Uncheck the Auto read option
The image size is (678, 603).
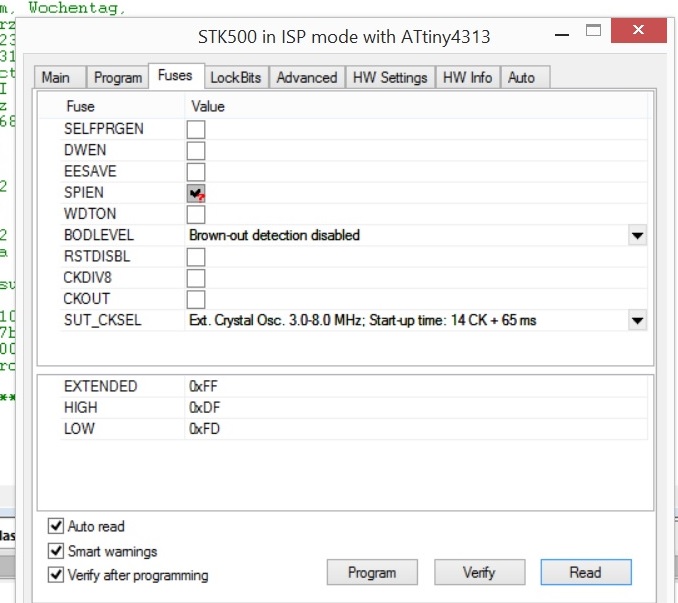pyautogui.click(x=56, y=526)
